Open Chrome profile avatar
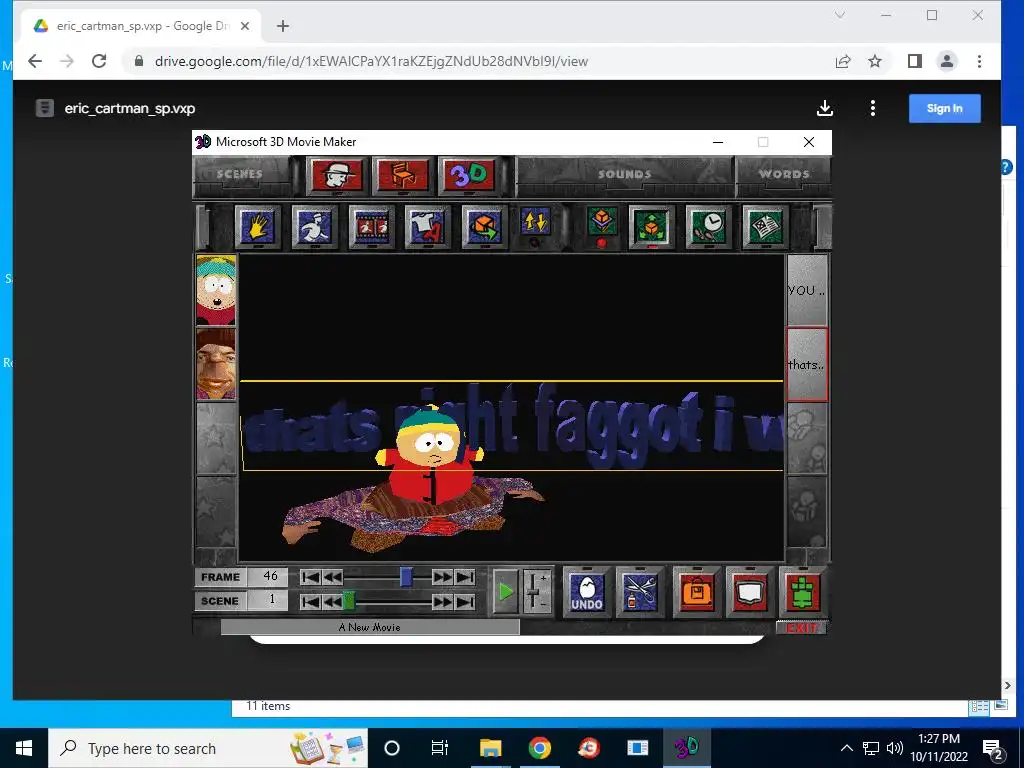The height and width of the screenshot is (768, 1024). coord(946,61)
